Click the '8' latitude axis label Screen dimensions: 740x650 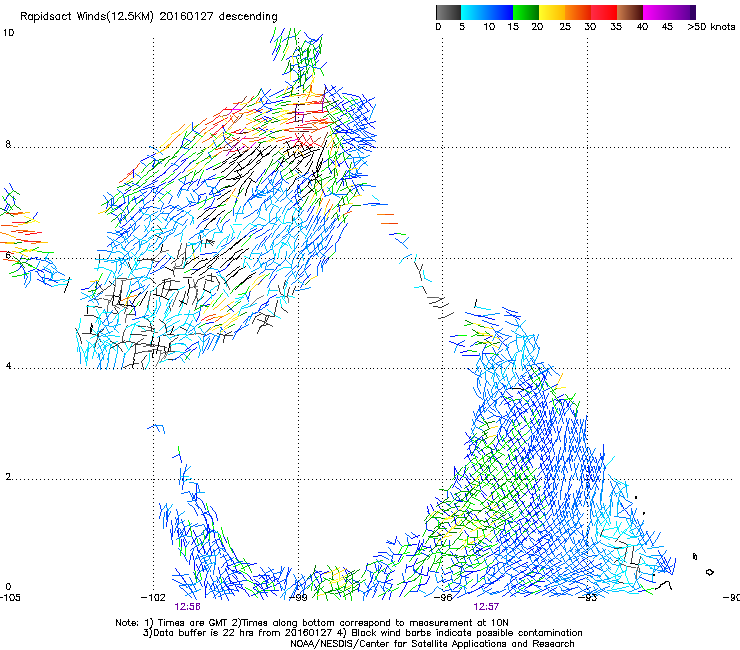pyautogui.click(x=8, y=144)
